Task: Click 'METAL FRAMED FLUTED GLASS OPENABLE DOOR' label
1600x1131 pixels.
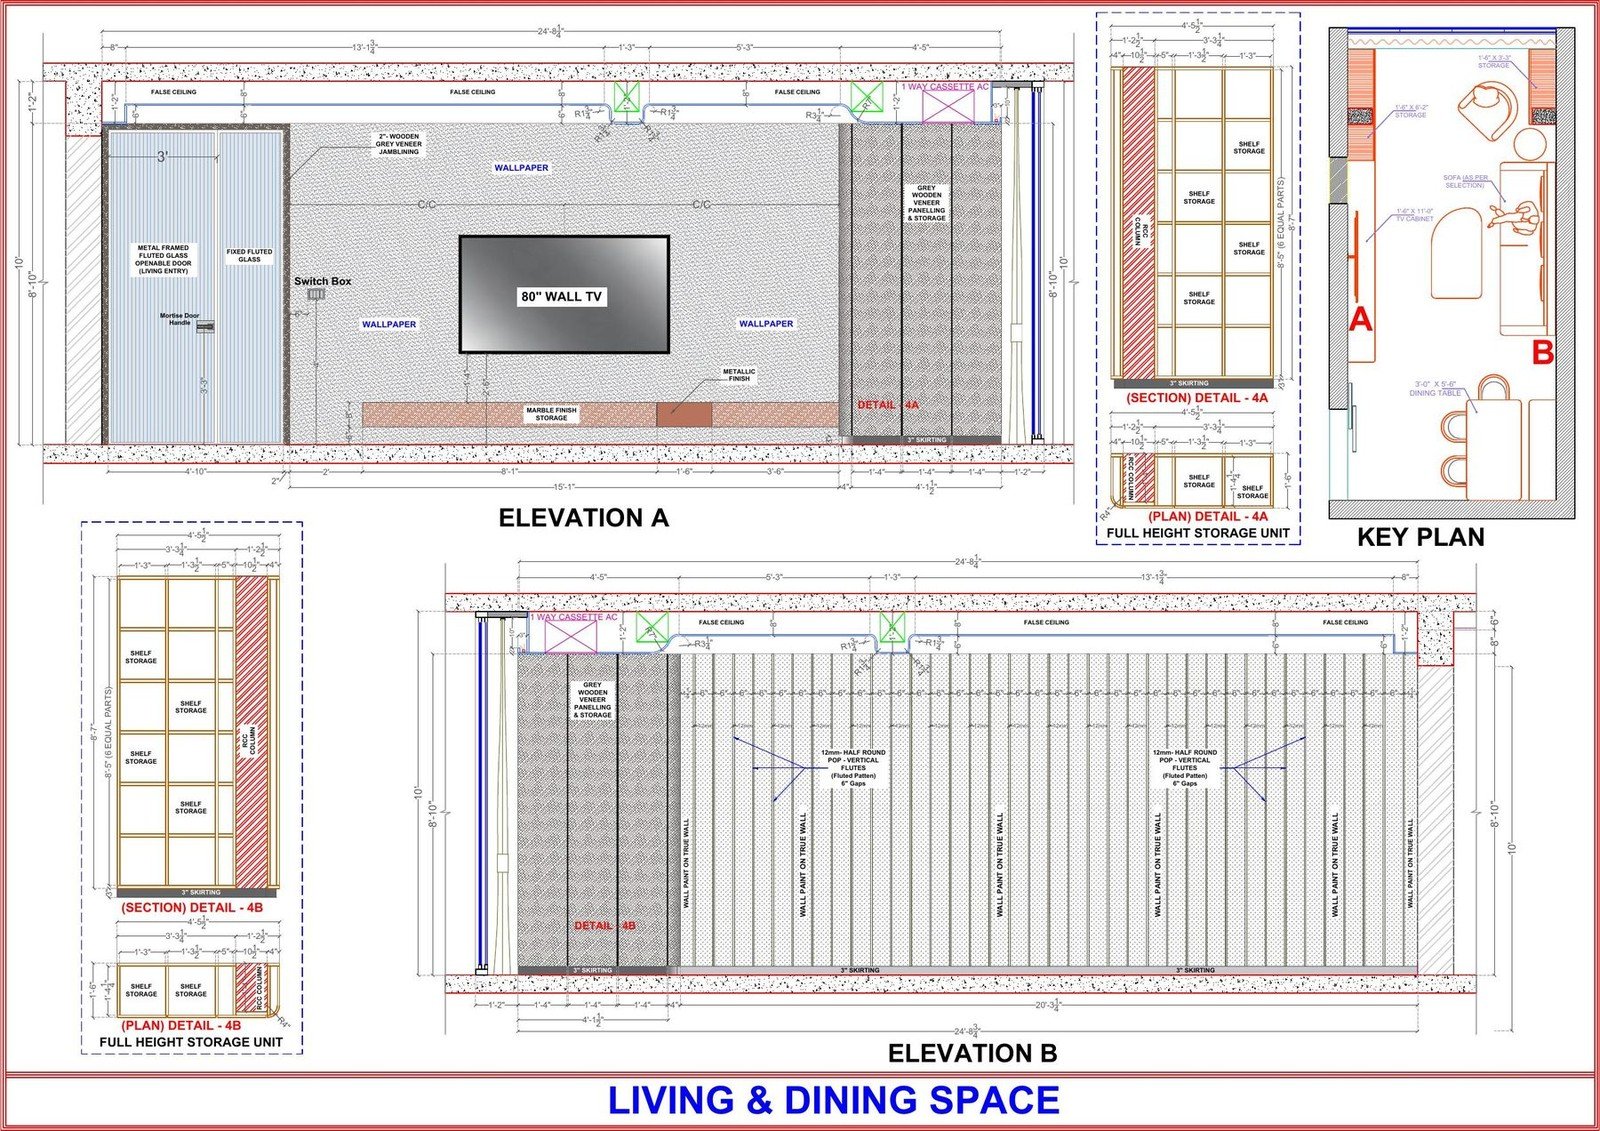Action: (163, 259)
